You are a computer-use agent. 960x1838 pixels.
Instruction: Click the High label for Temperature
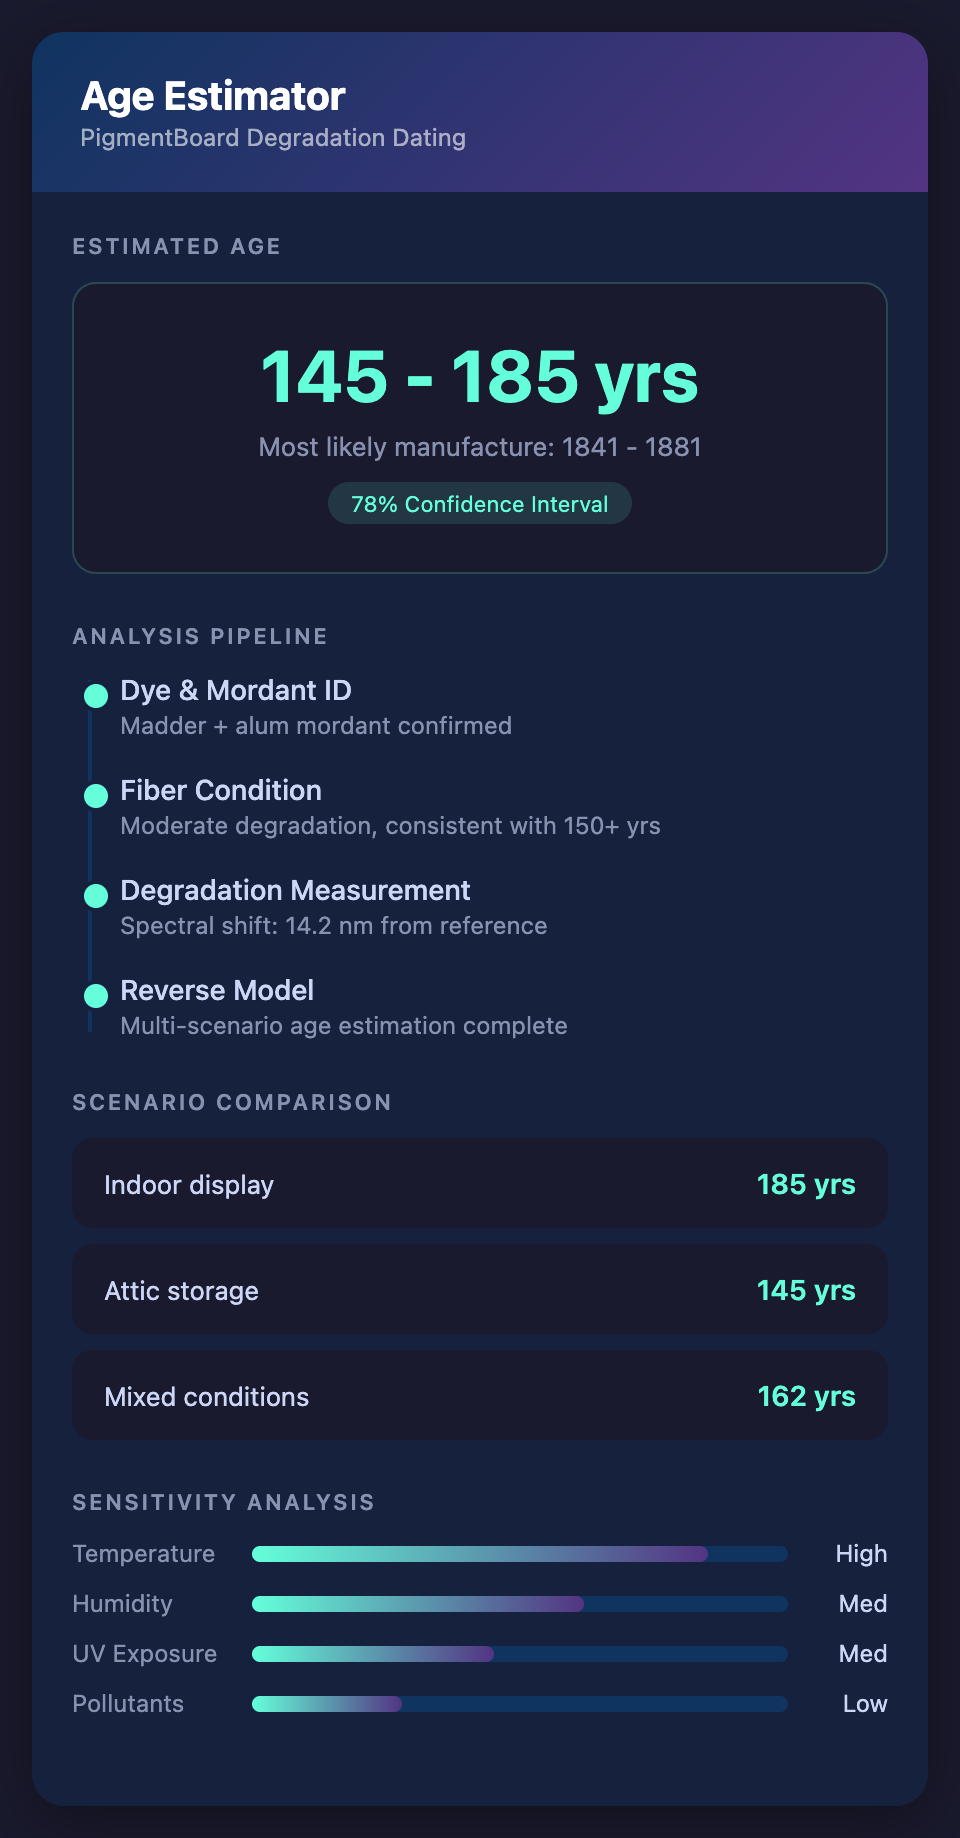coord(861,1554)
